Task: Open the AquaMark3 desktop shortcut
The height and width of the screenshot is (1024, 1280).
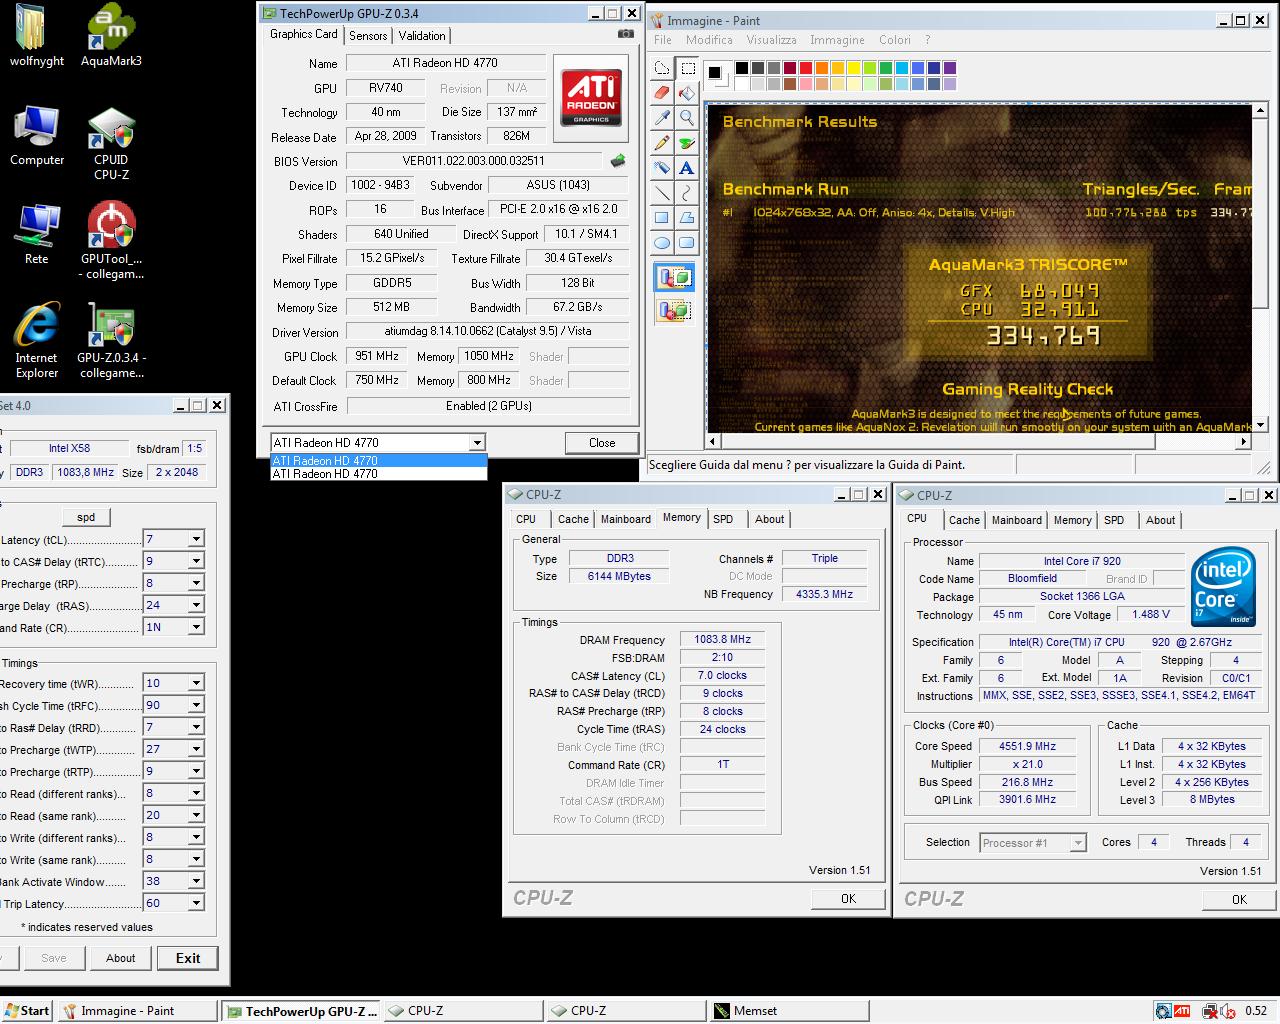Action: 111,36
